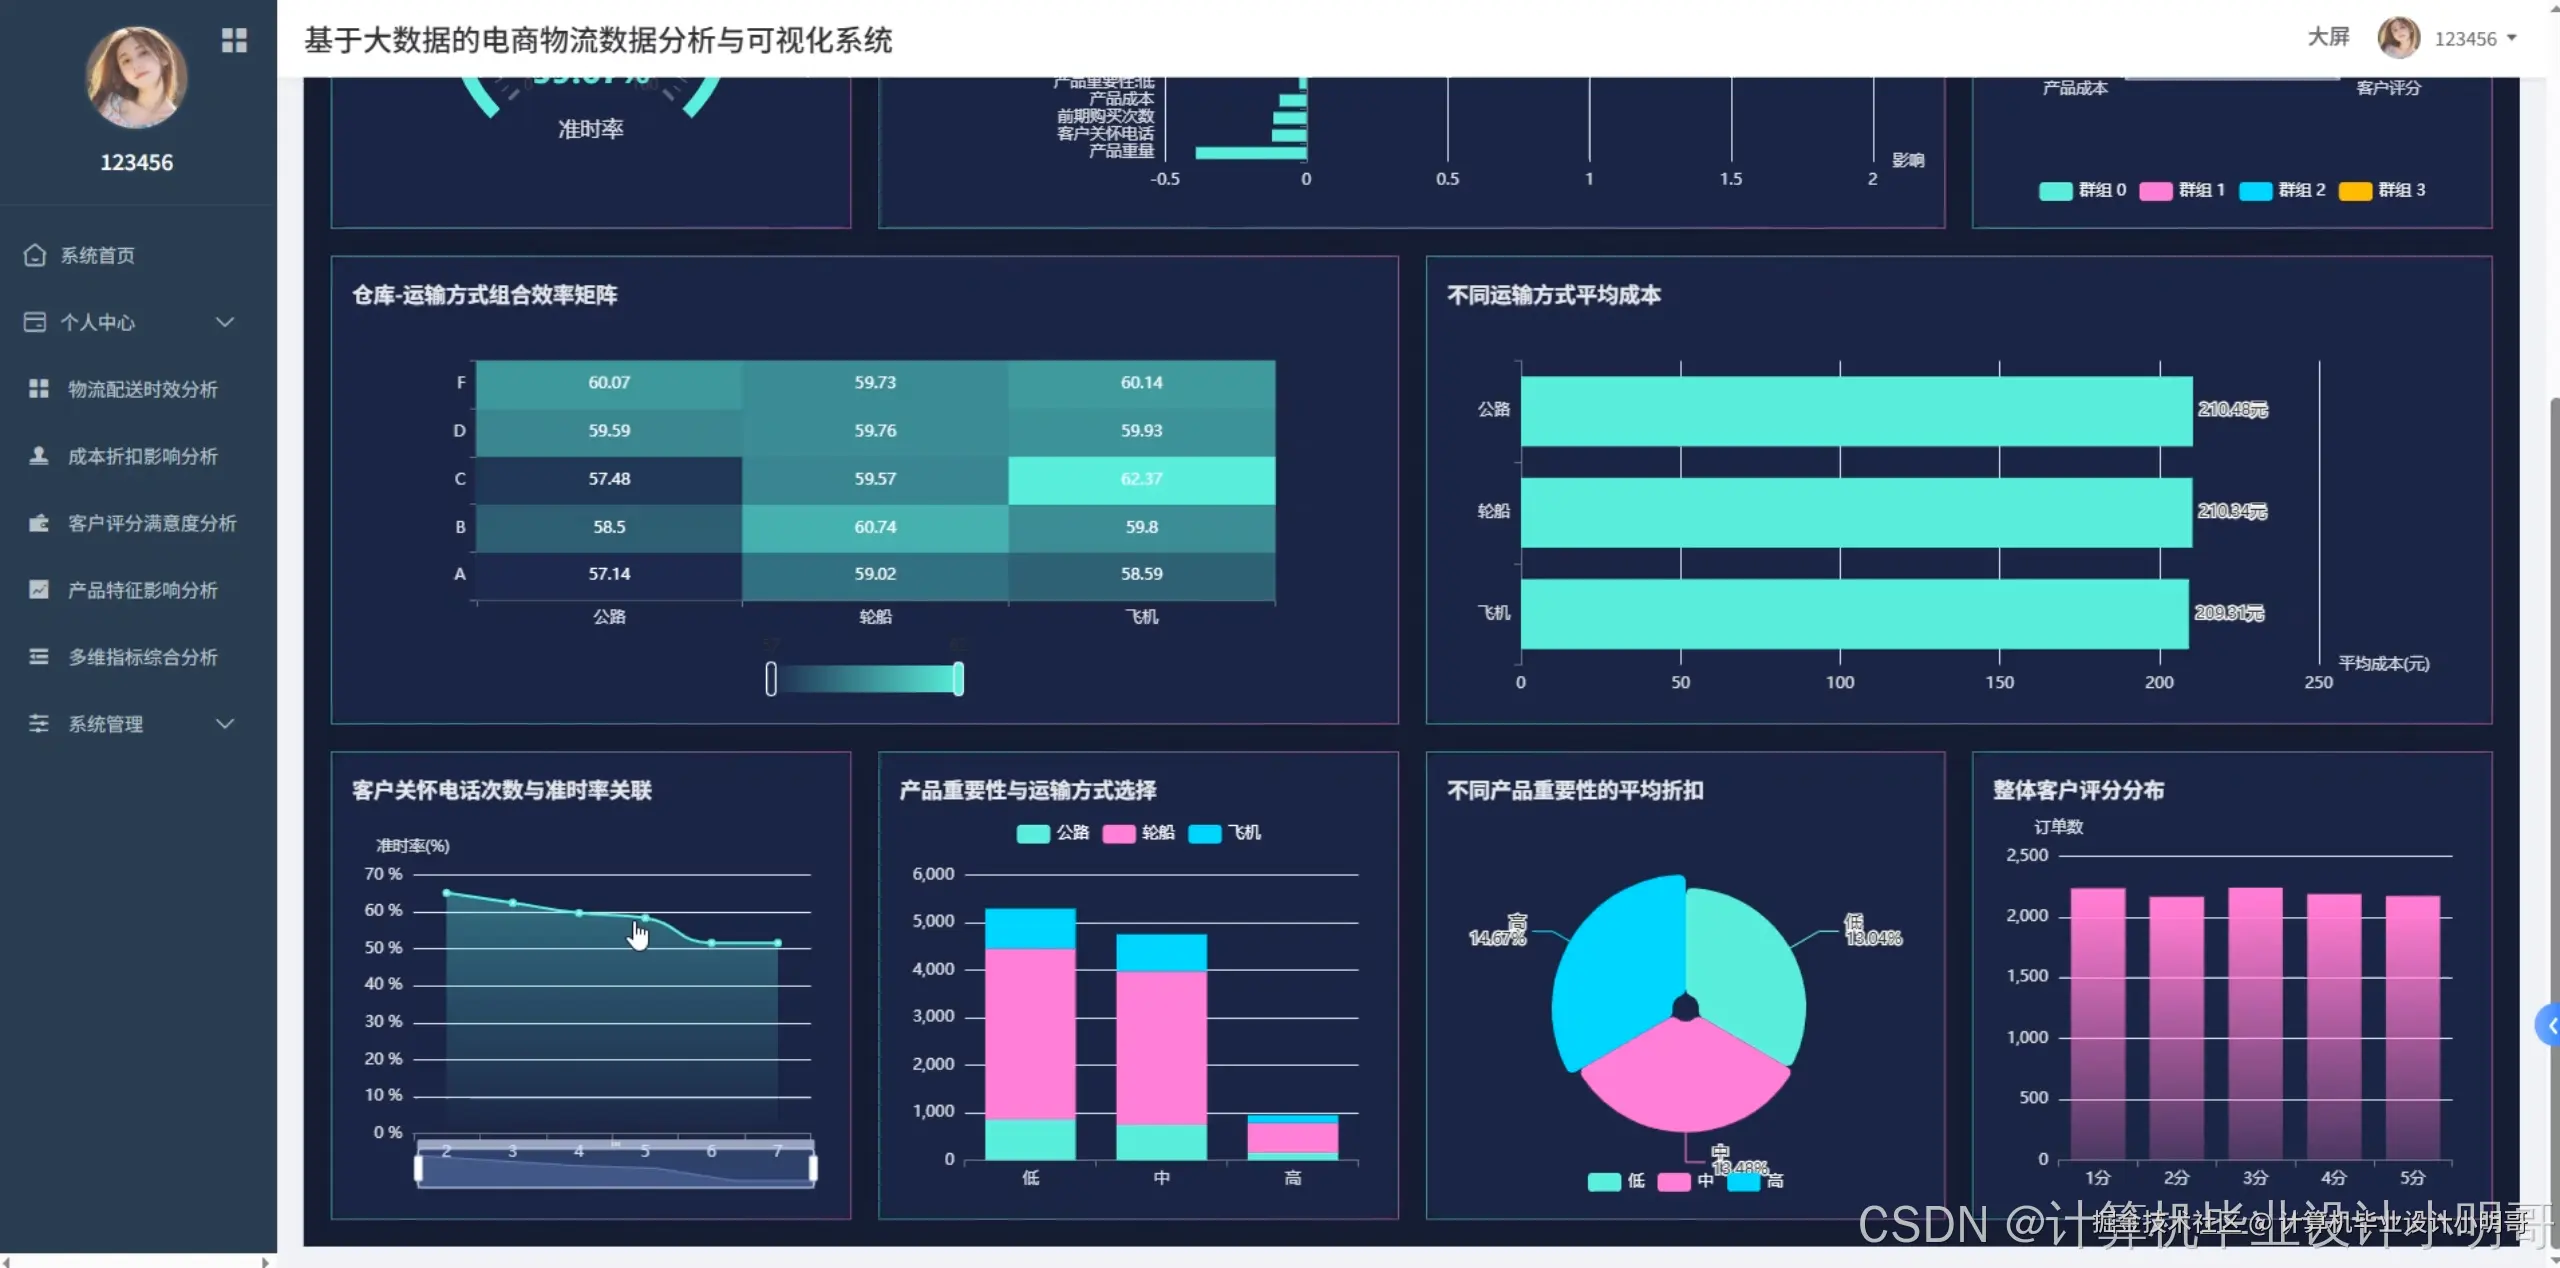This screenshot has width=2560, height=1268.
Task: Click the sidebar profile avatar photo
Action: pyautogui.click(x=137, y=78)
